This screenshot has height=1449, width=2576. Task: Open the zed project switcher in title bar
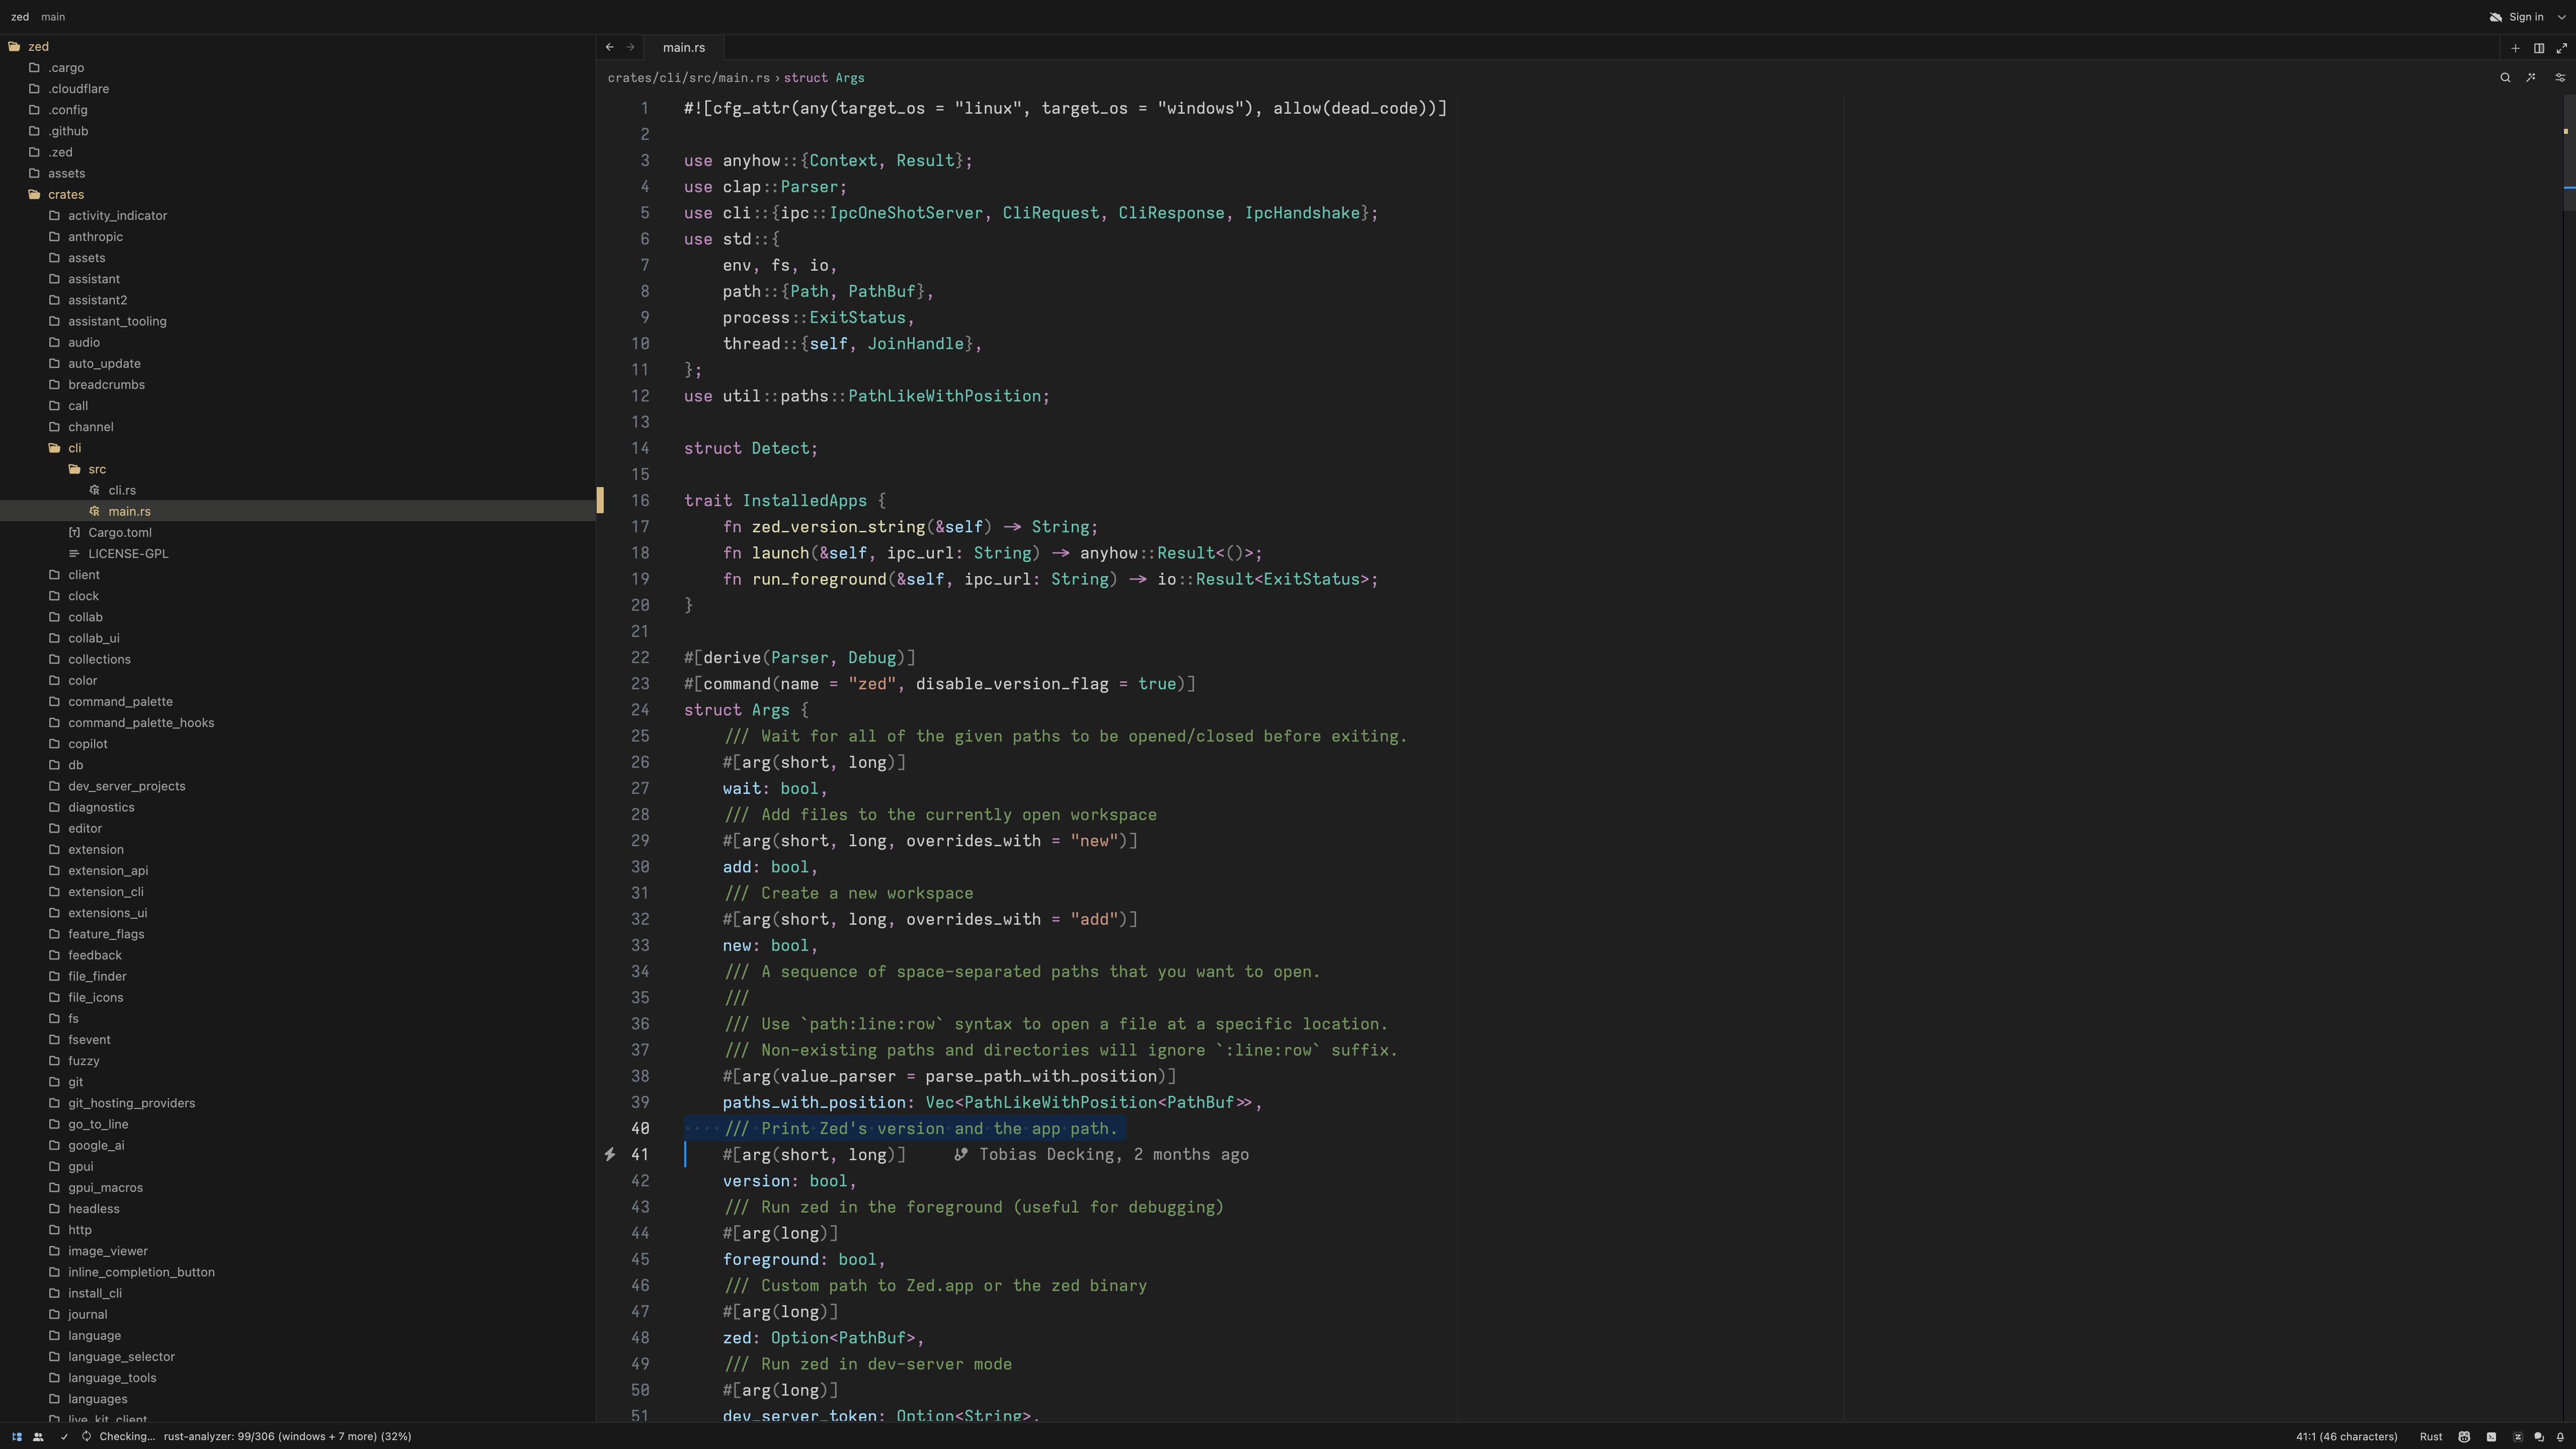(x=20, y=17)
